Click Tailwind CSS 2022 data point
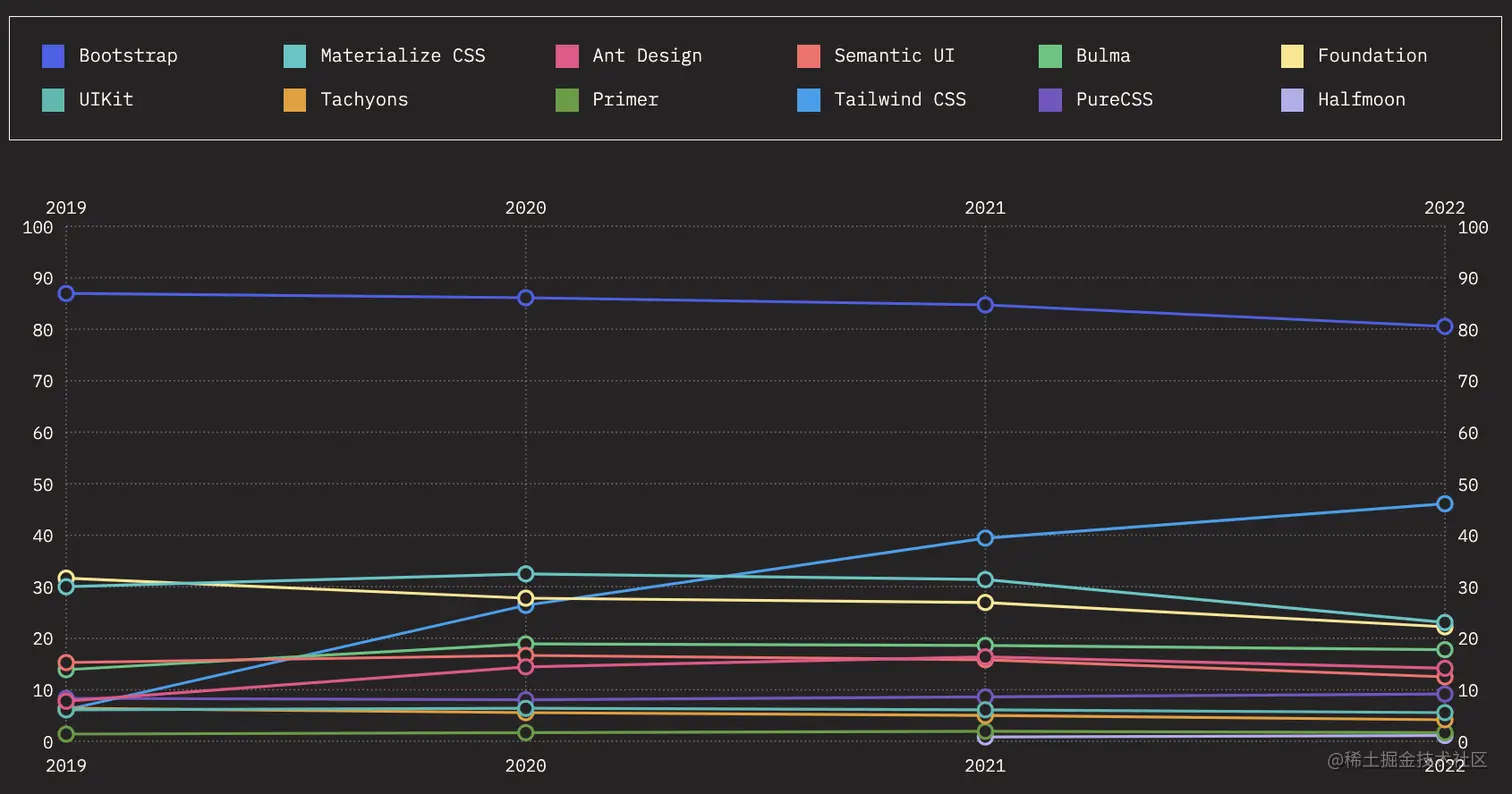 point(1445,504)
